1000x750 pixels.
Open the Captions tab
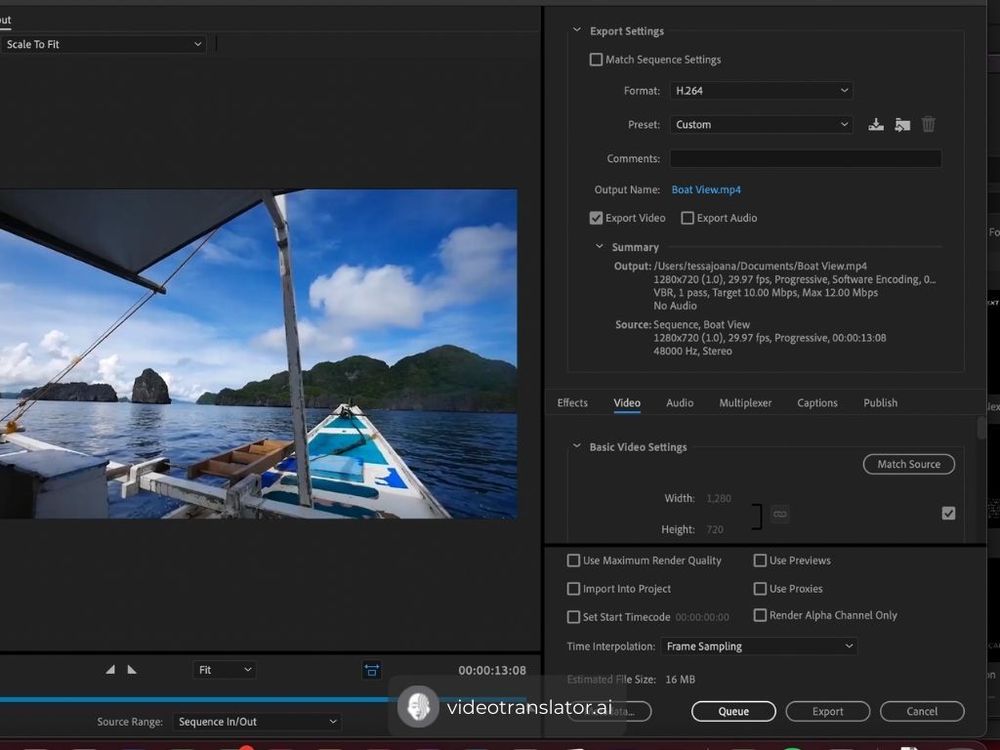pos(817,403)
